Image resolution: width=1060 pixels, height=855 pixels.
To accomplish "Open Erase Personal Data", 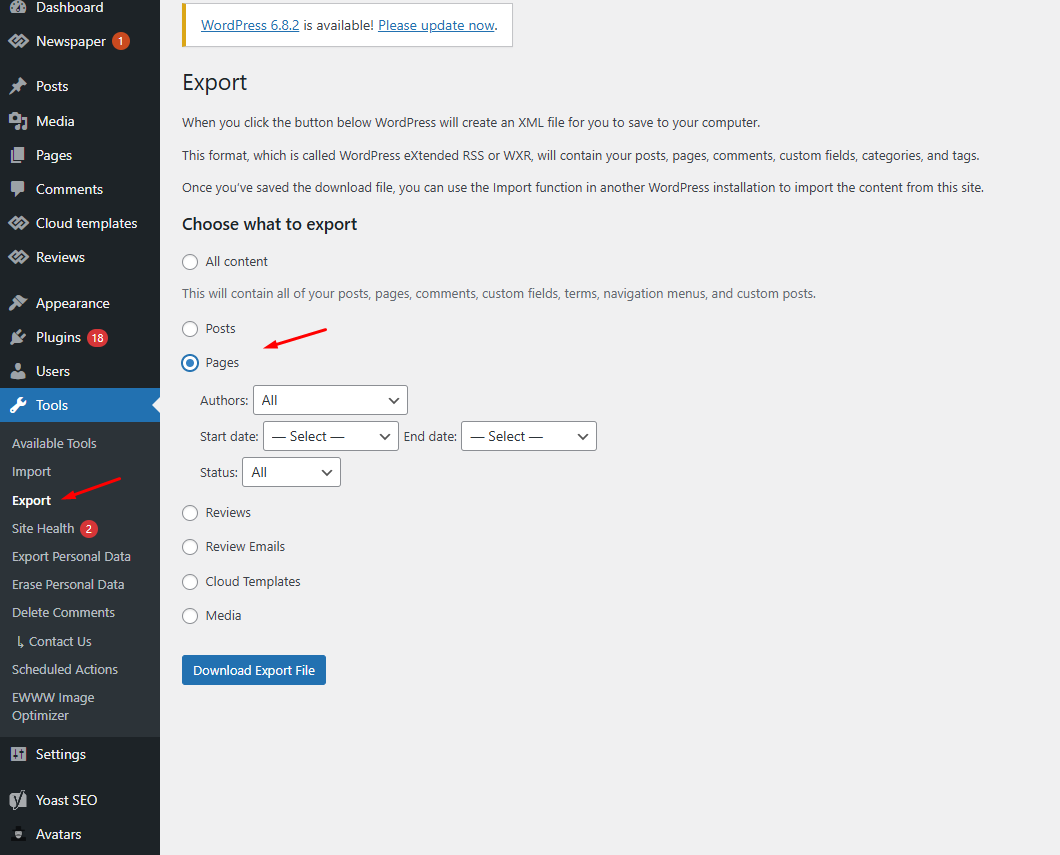I will coord(68,584).
